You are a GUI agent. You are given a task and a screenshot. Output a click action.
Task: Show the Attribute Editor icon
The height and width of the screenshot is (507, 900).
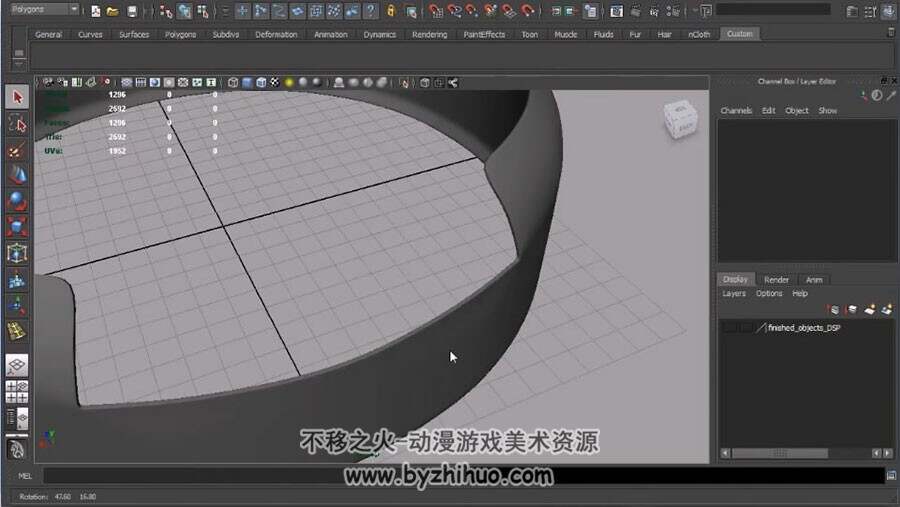coord(853,11)
